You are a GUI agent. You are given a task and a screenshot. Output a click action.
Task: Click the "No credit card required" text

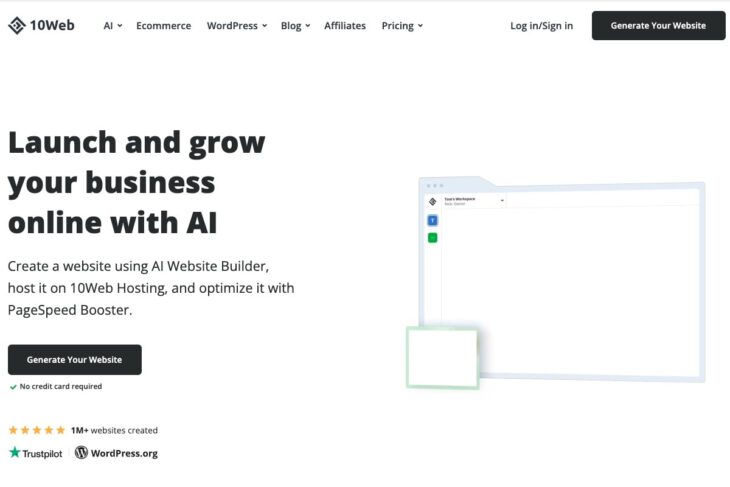(x=61, y=386)
